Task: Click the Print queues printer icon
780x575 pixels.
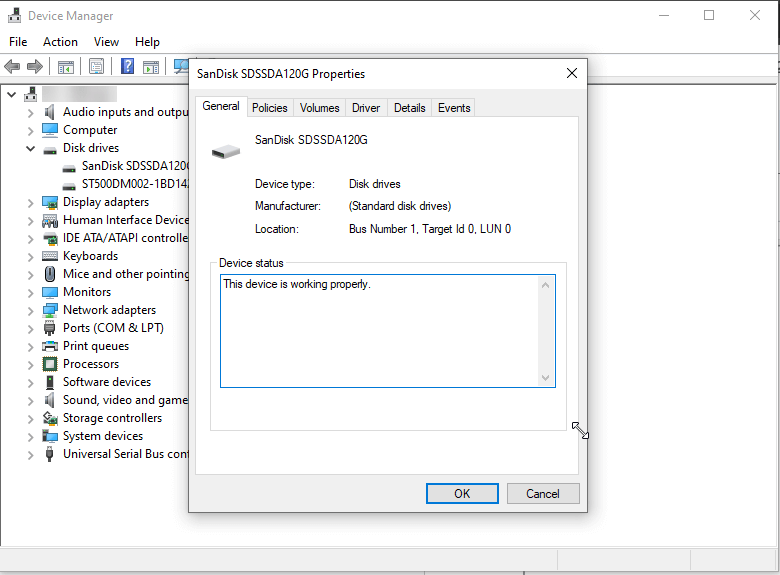Action: coord(50,346)
